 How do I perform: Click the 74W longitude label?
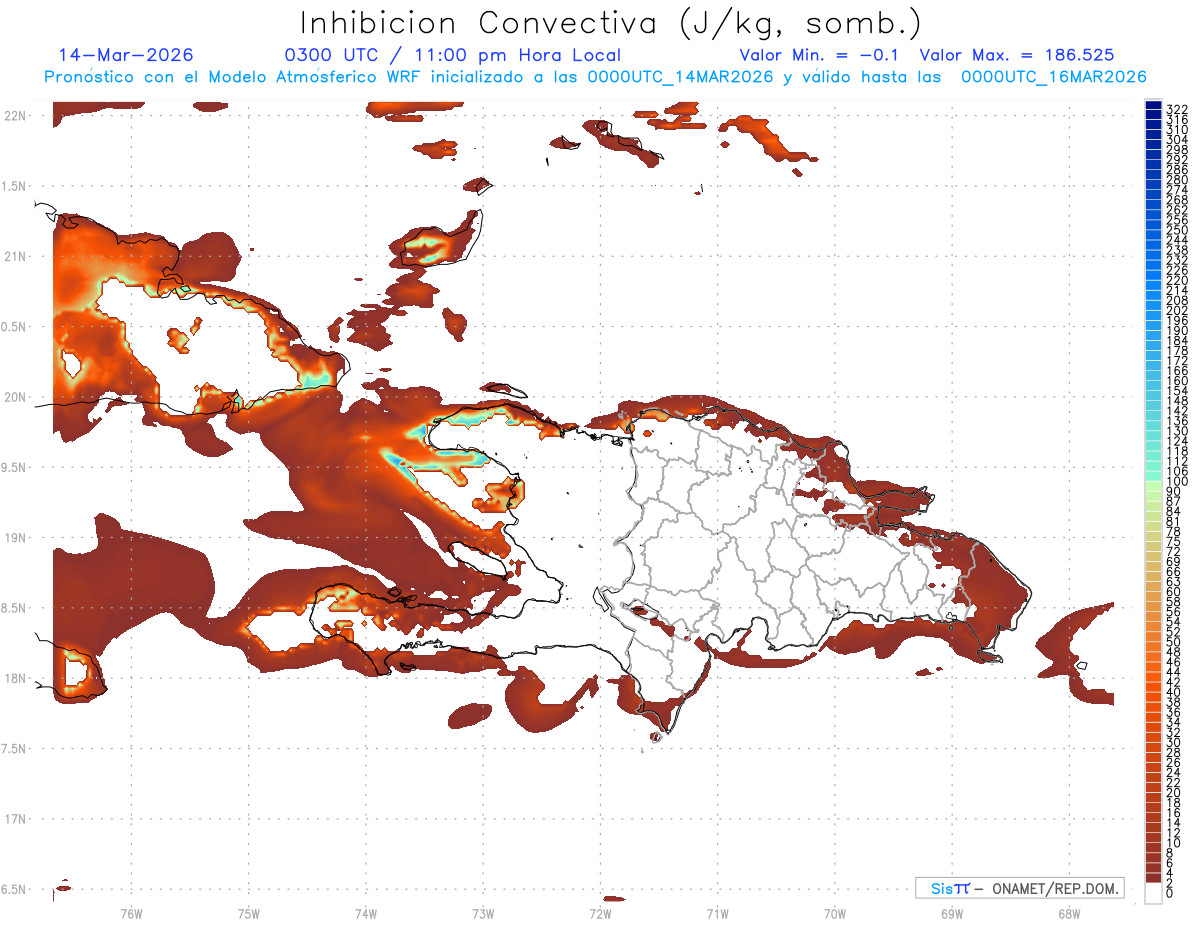coord(365,913)
